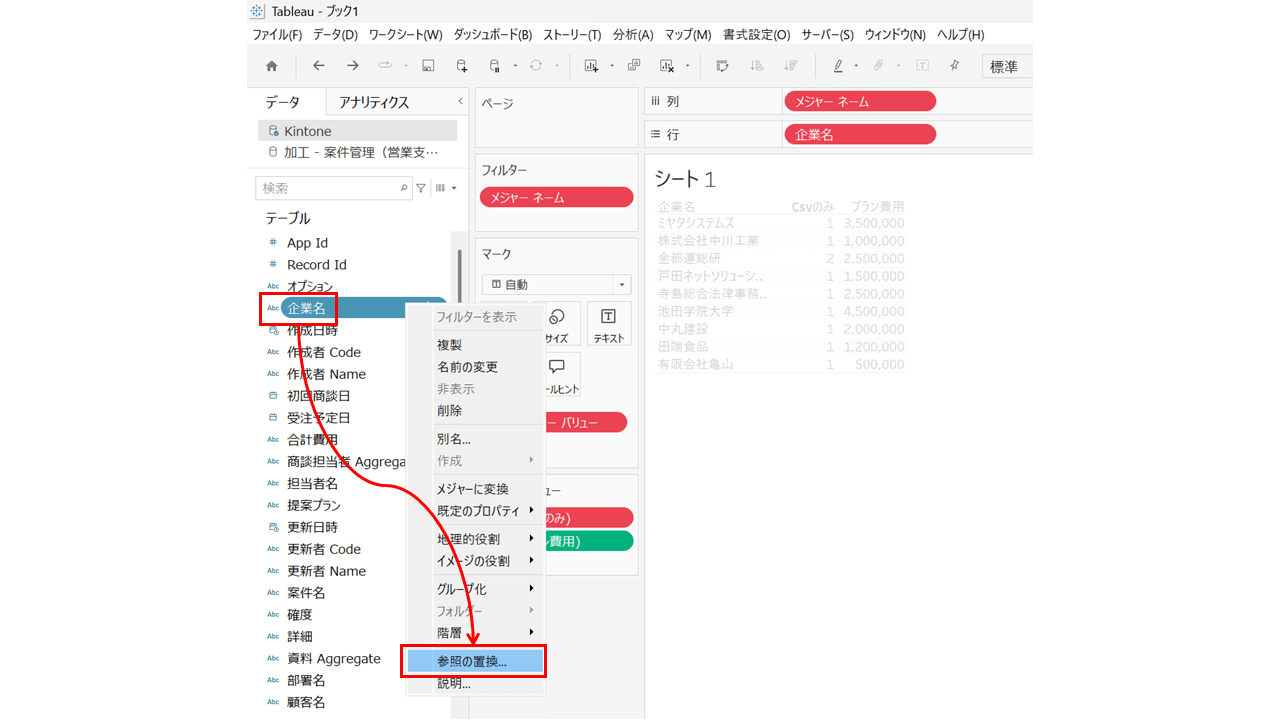The image size is (1280, 720).
Task: Switch to the データ tab
Action: click(x=282, y=102)
